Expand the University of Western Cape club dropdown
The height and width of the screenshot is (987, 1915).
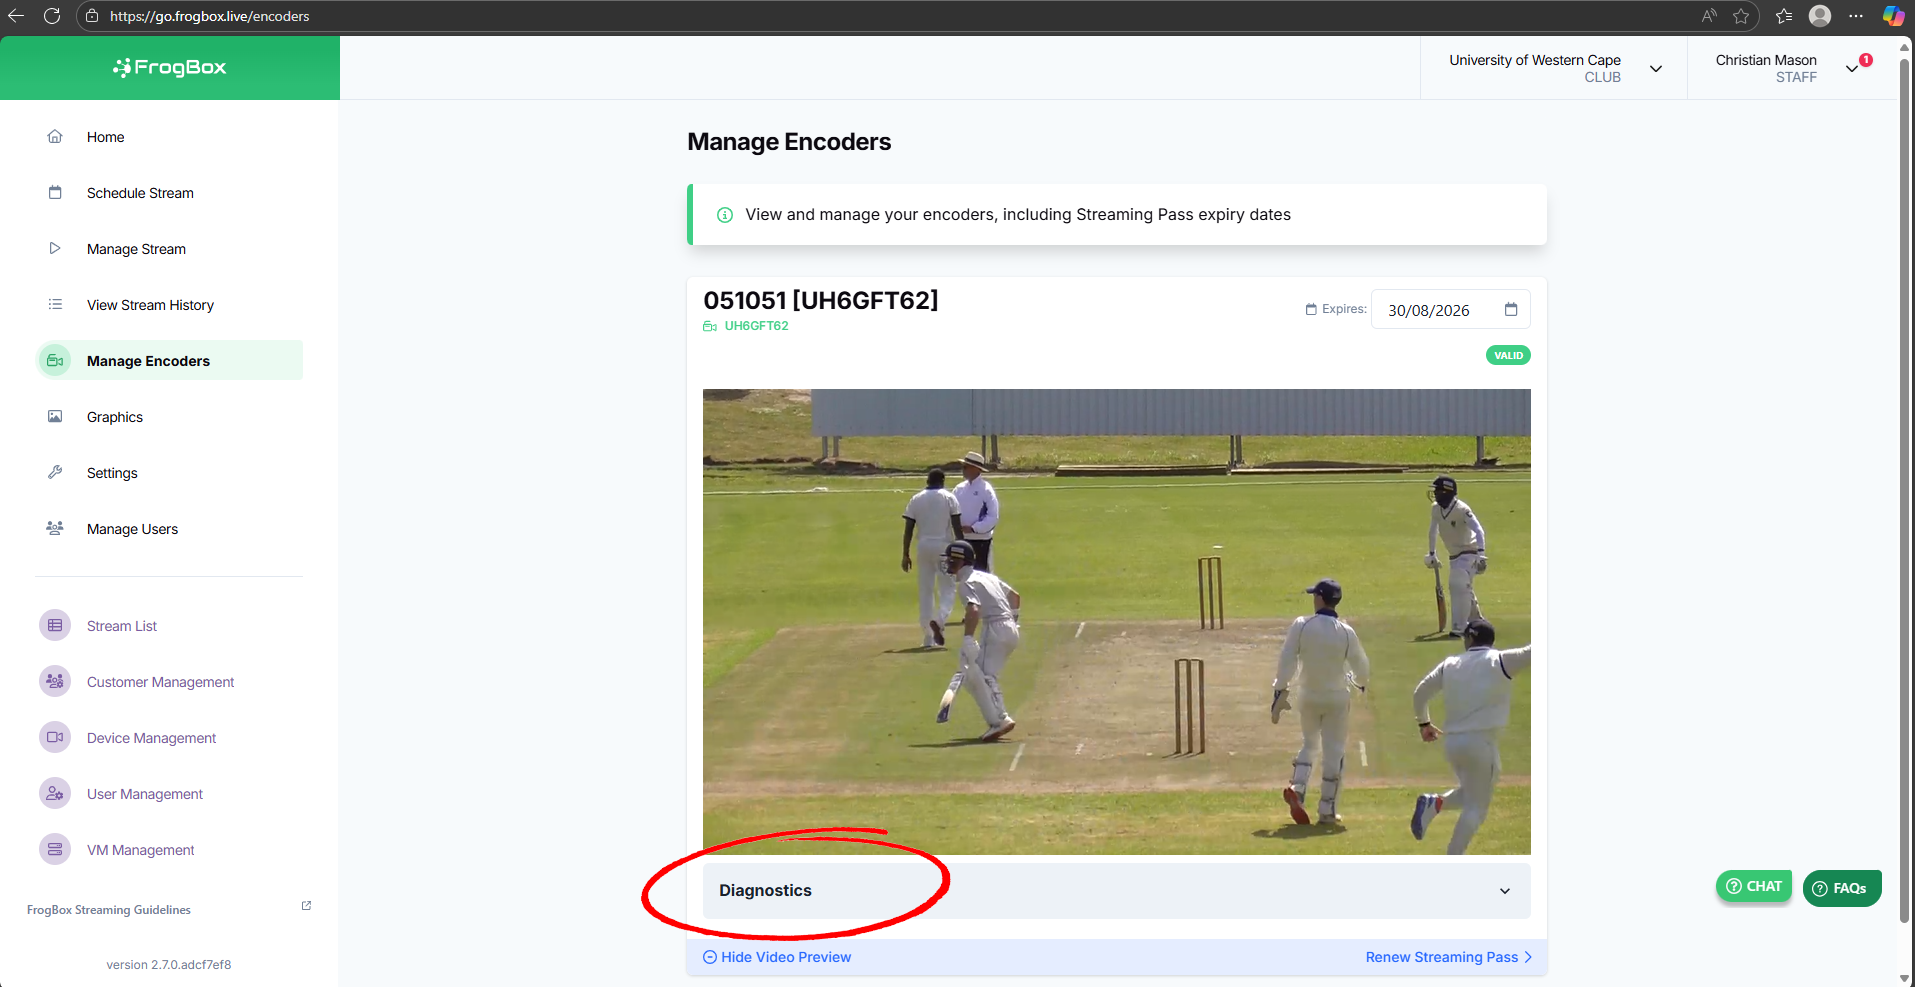click(1656, 69)
